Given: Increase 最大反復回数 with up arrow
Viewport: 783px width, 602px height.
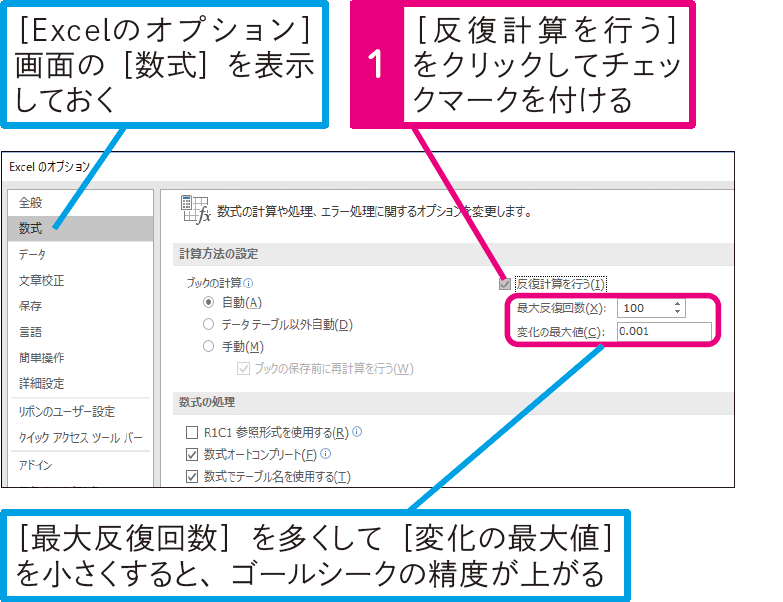Looking at the screenshot, I should coord(678,304).
